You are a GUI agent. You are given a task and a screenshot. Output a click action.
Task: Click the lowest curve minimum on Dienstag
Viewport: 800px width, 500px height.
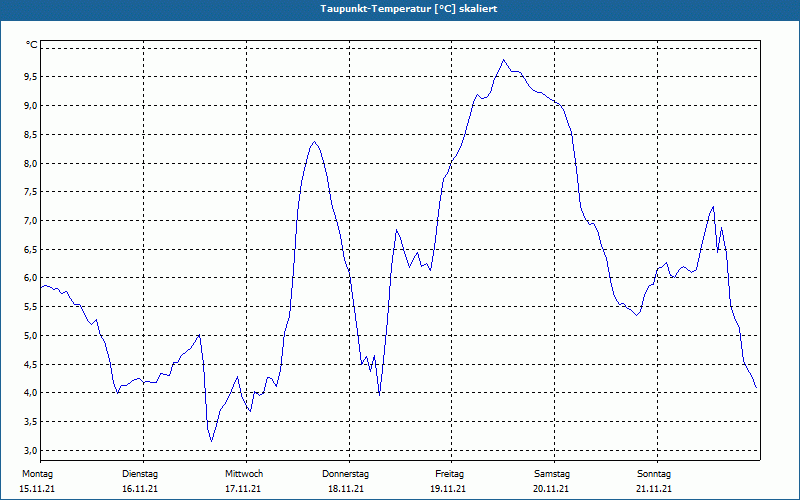211,441
